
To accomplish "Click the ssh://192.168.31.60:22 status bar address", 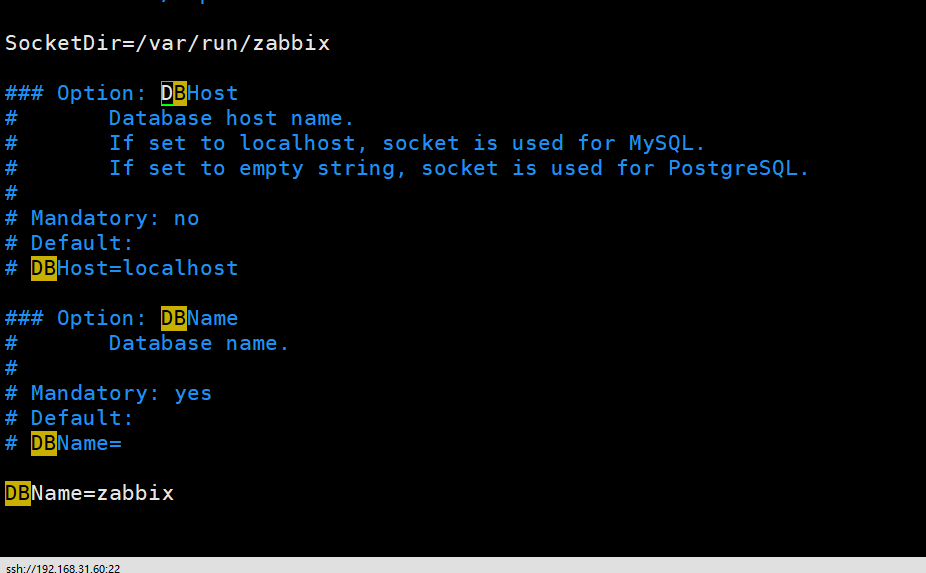I will point(62,567).
